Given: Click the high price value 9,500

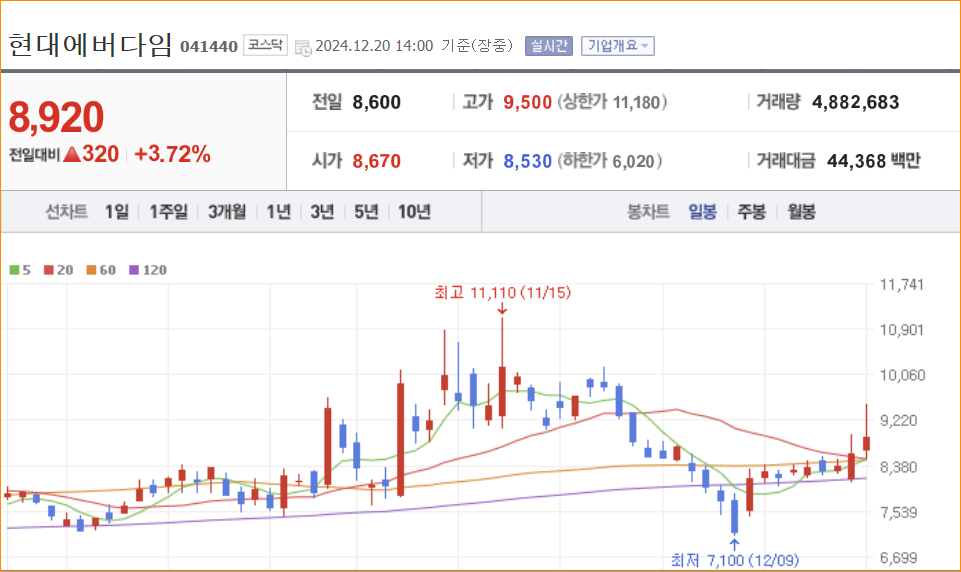Looking at the screenshot, I should point(527,102).
